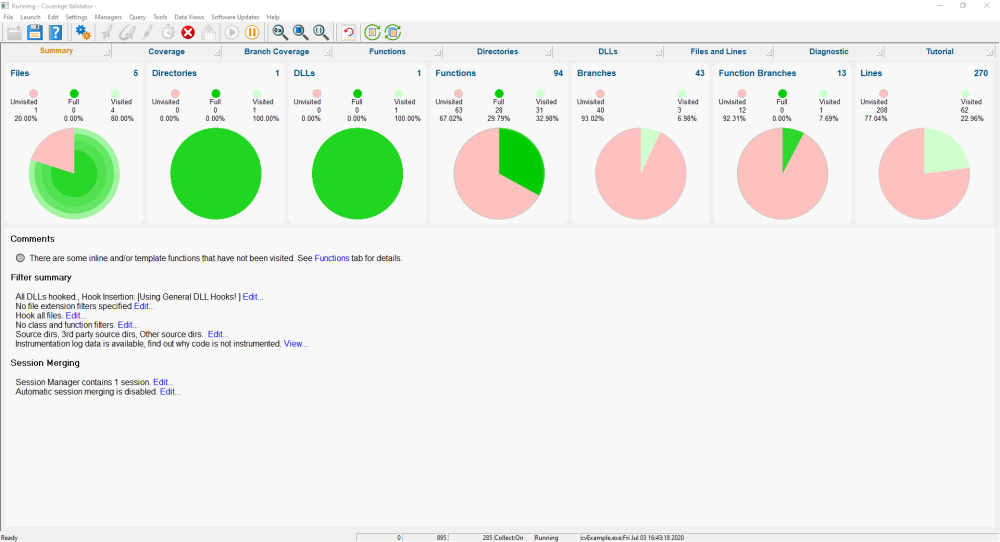Open the Data Views menu
1000x542 pixels.
click(189, 17)
